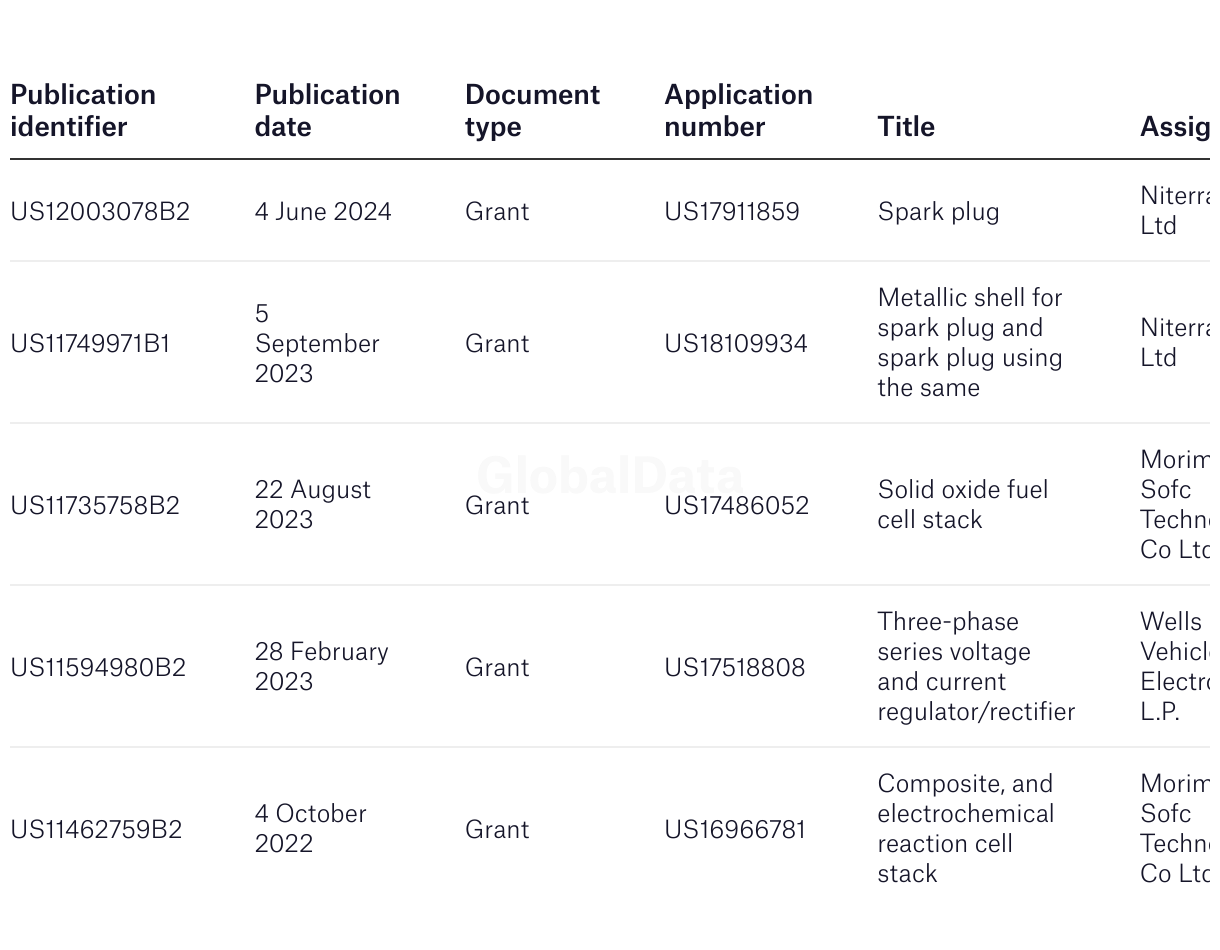Click the Publication identifier column header
Image resolution: width=1220 pixels, height=950 pixels.
[x=83, y=111]
